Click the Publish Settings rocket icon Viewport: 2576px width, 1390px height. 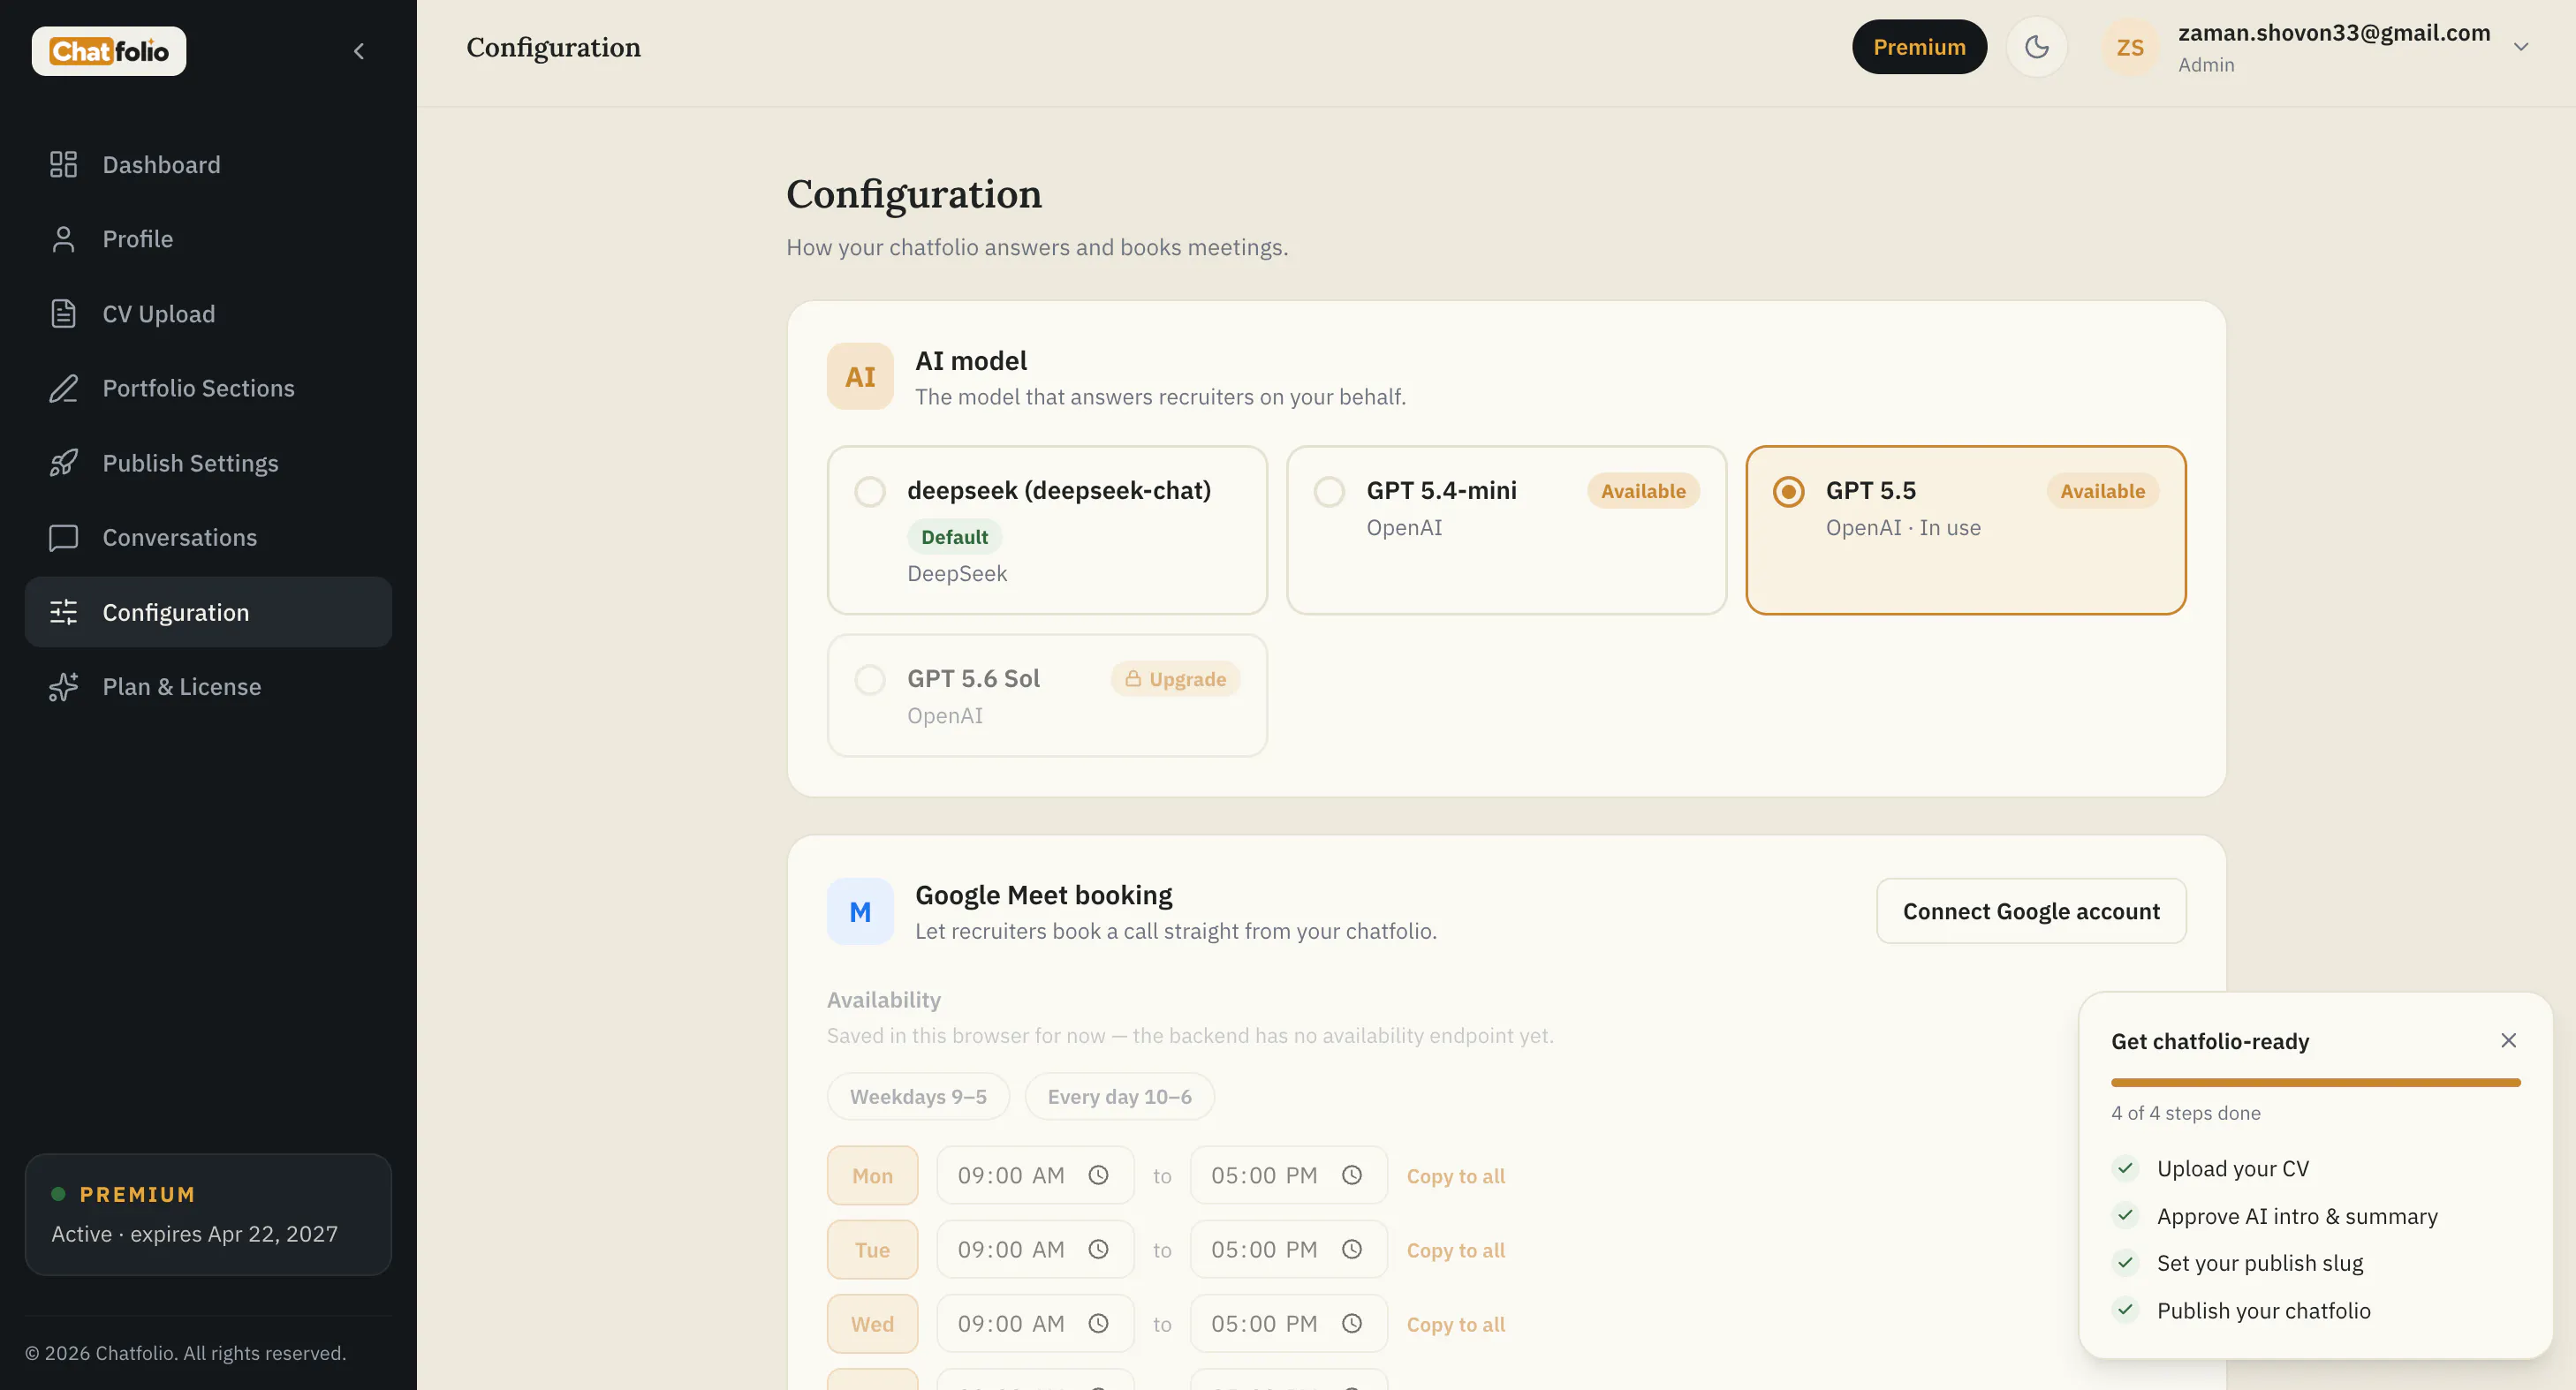tap(63, 463)
